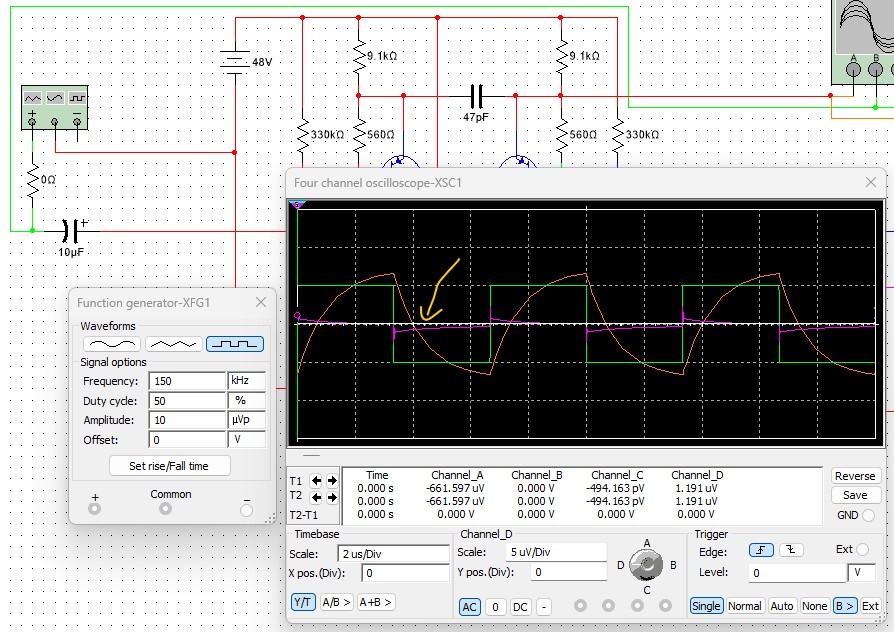Move cursor T2 right with arrow

coord(332,497)
